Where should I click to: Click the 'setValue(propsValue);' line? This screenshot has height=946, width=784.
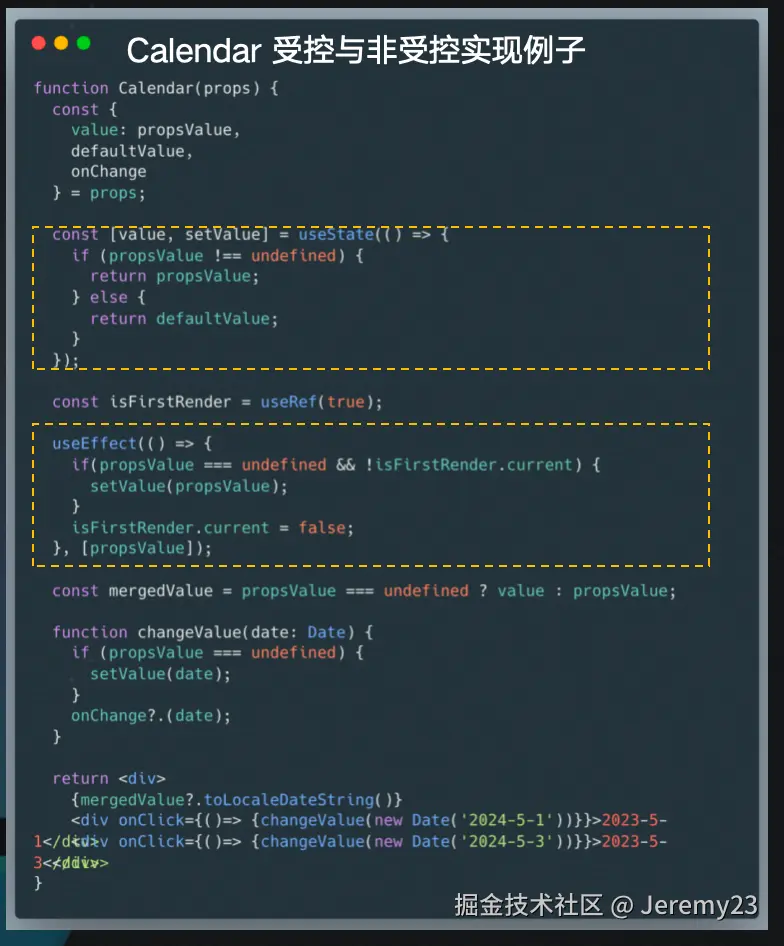coord(189,486)
